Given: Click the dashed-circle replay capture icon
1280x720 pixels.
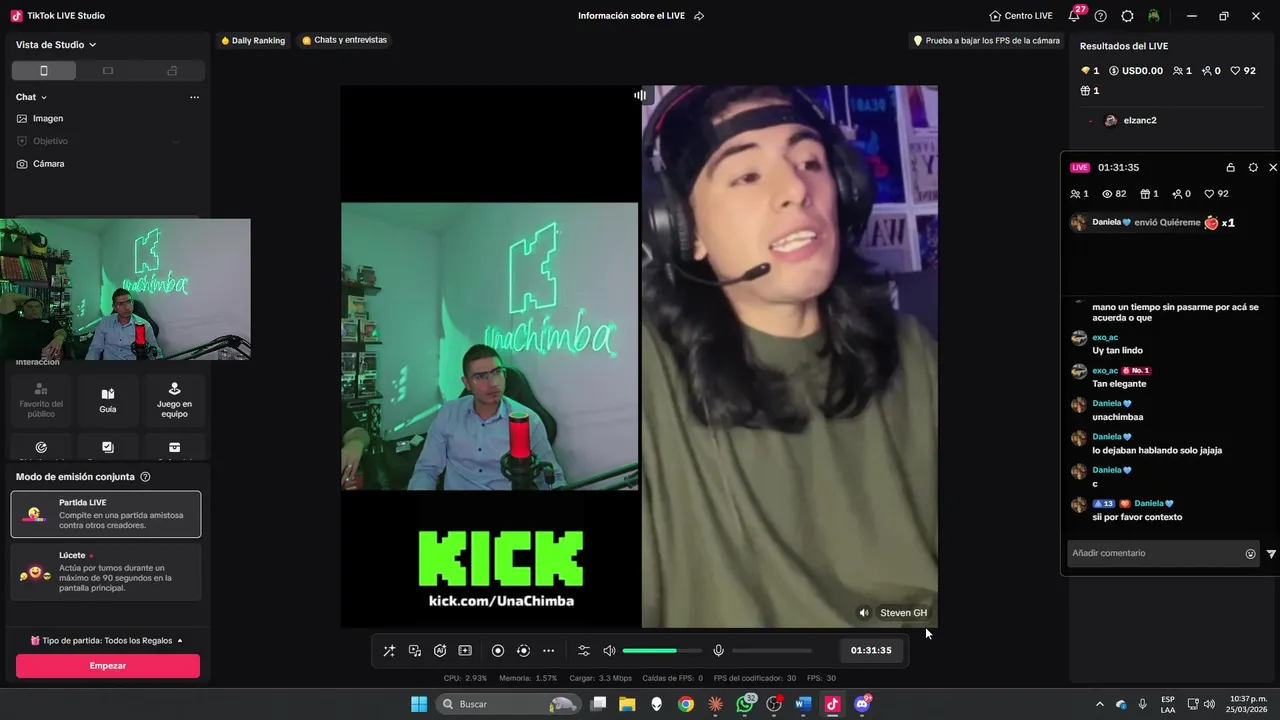Looking at the screenshot, I should pyautogui.click(x=523, y=651).
